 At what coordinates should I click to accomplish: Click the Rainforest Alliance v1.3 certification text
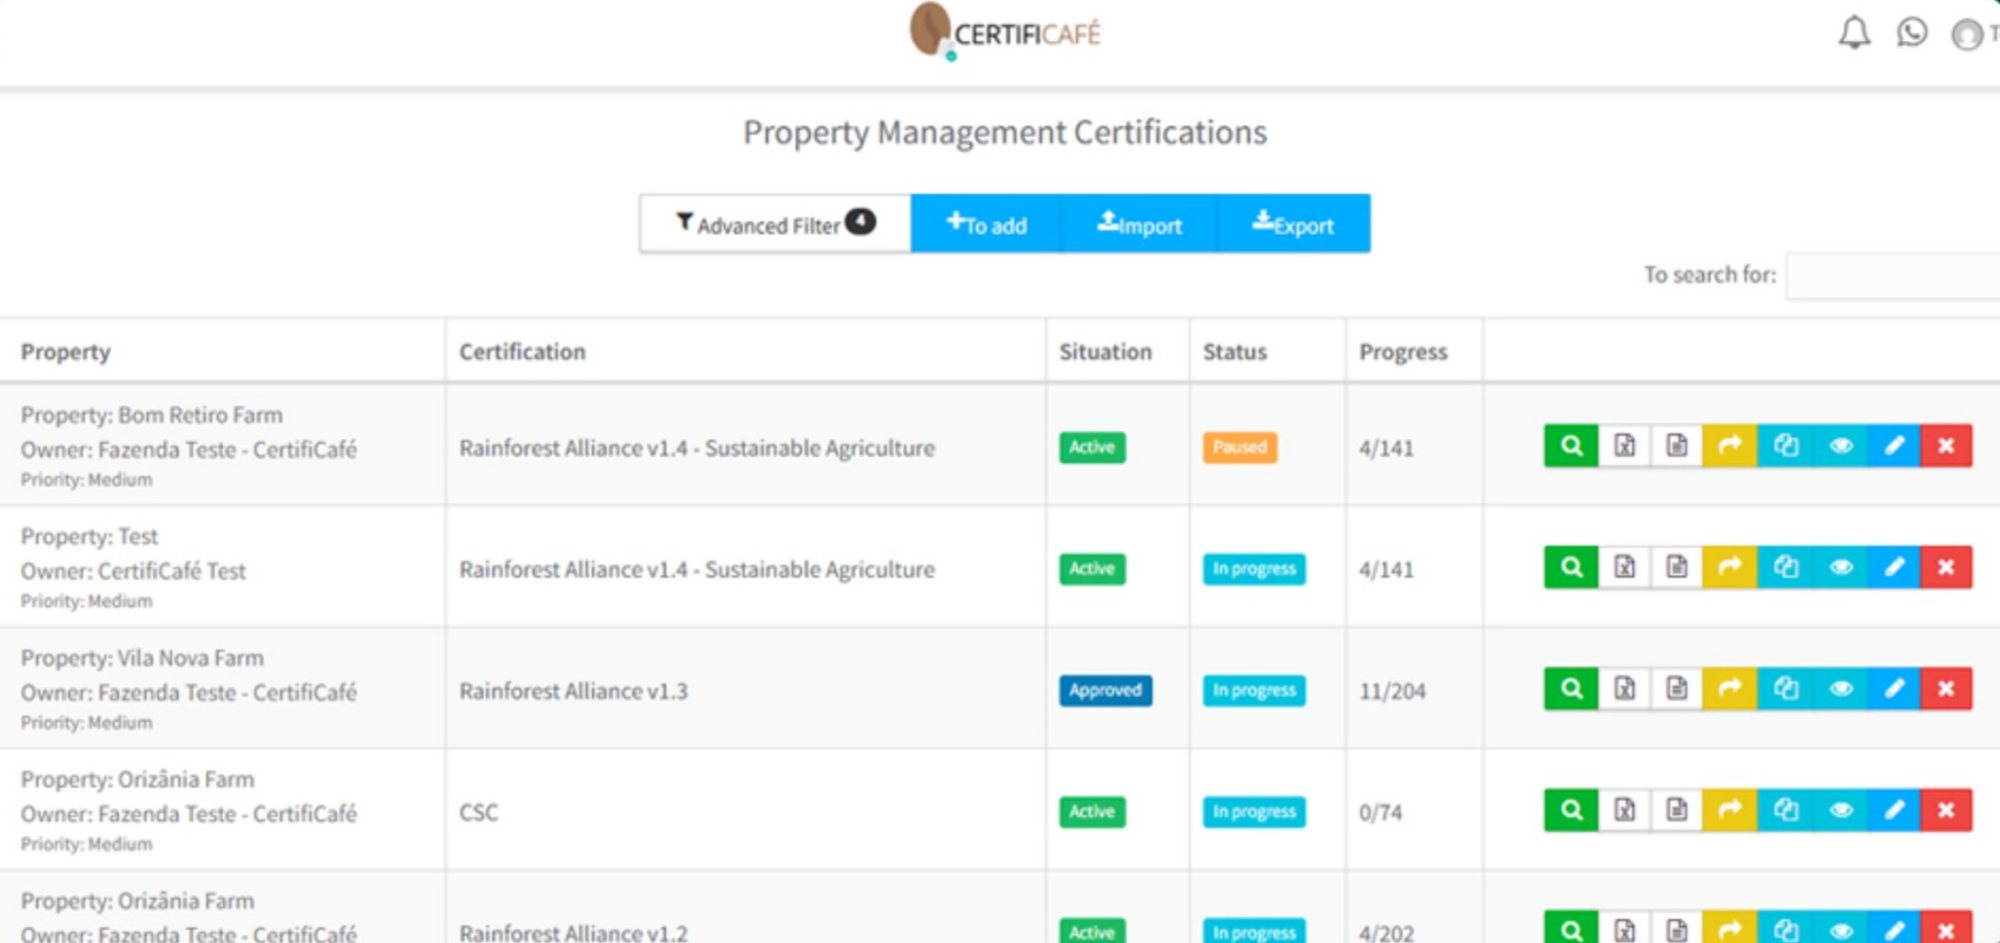[x=573, y=691]
